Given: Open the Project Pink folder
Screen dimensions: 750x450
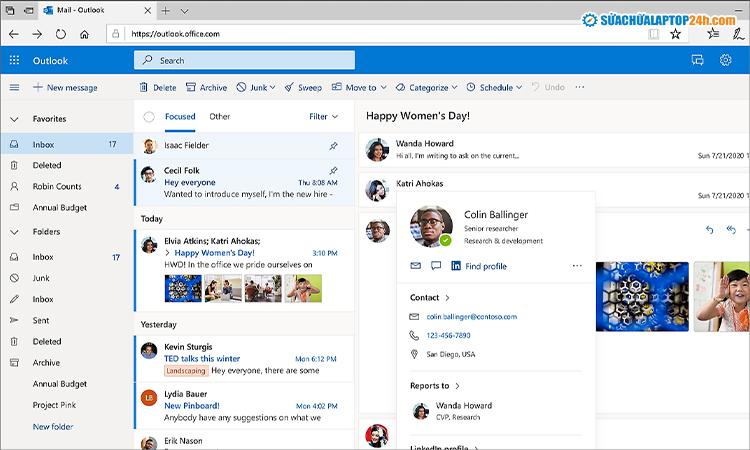Looking at the screenshot, I should [x=55, y=405].
